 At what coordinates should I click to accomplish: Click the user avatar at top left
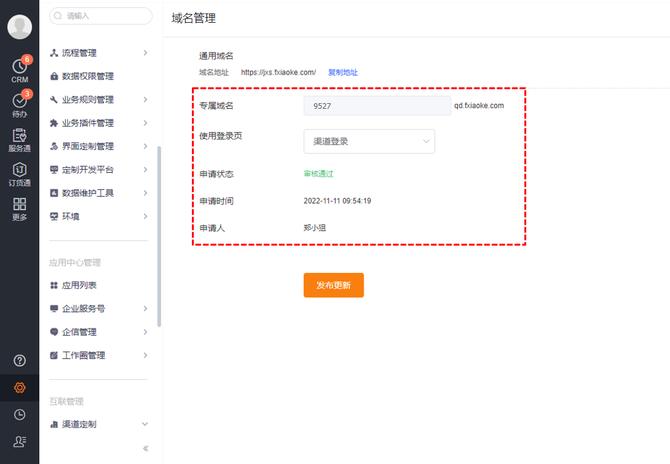19,27
